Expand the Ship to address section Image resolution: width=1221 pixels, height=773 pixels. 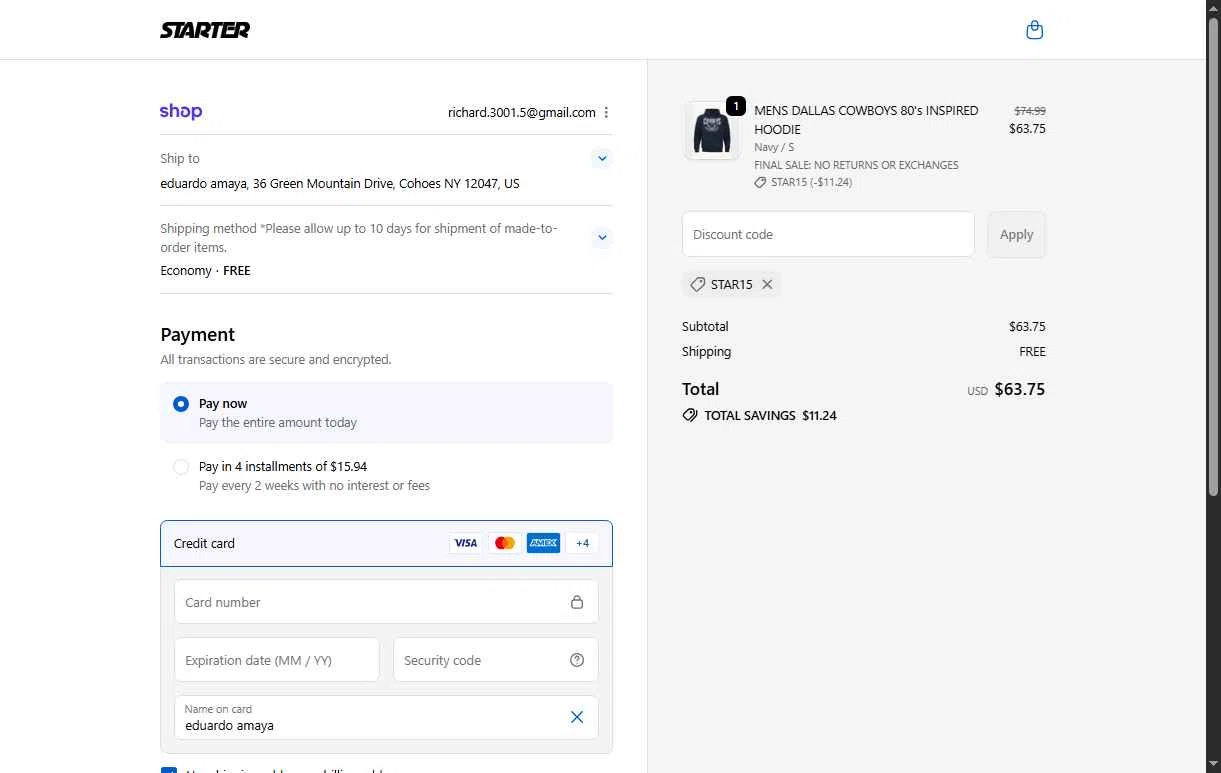pos(601,158)
